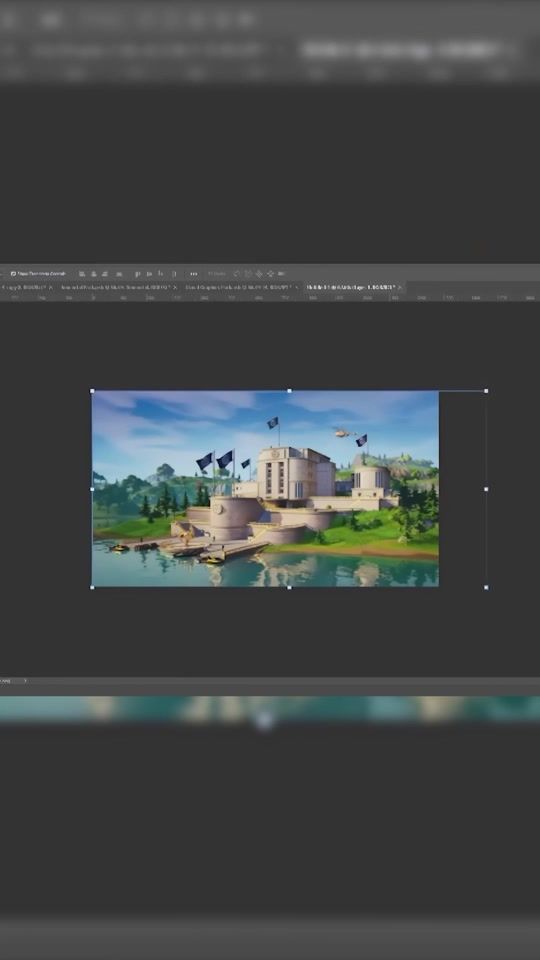This screenshot has width=540, height=960.
Task: Click the bottom-right transform handle
Action: tap(486, 588)
